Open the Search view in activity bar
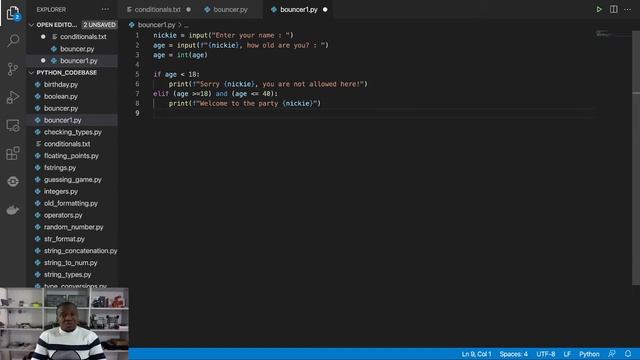This screenshot has width=640, height=360. (x=13, y=40)
